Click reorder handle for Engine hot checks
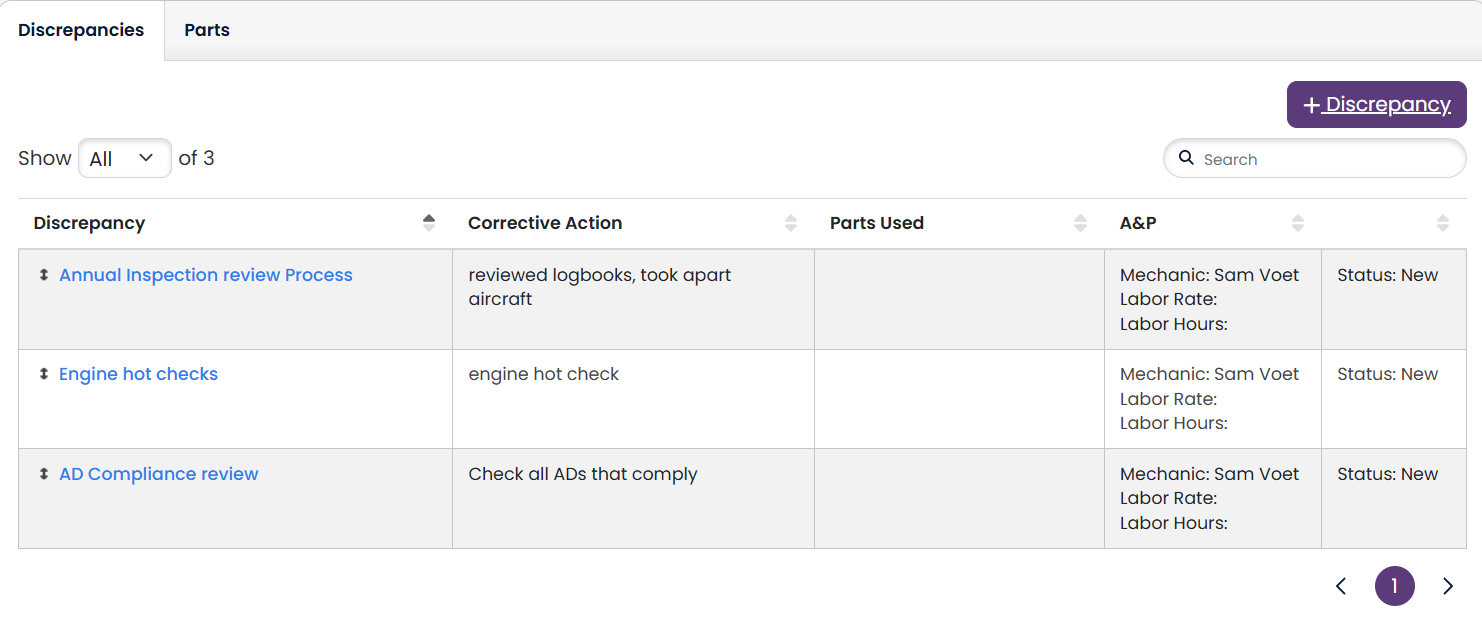The image size is (1482, 622). coord(44,374)
